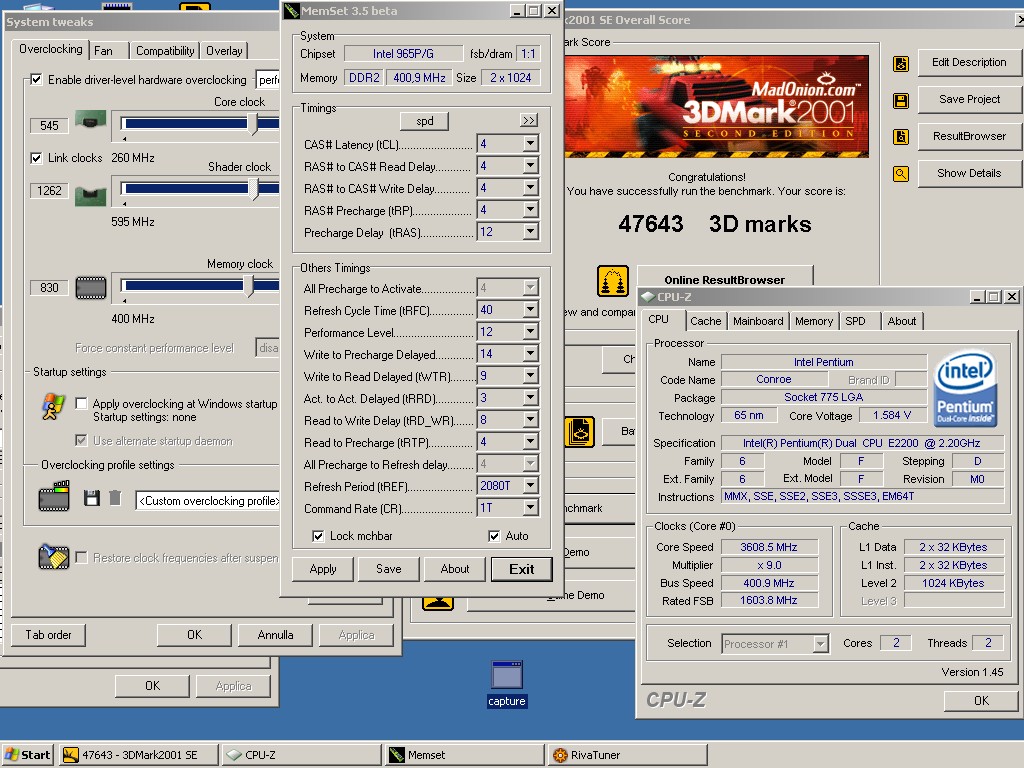Click the memory clock chip icon
Viewport: 1024px width, 768px height.
91,287
